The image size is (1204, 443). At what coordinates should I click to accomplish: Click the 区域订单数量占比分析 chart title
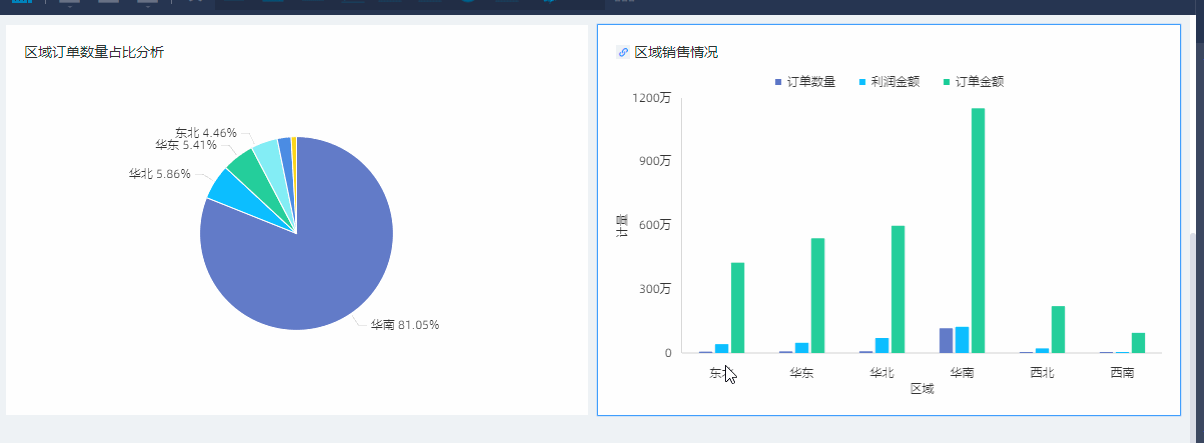coord(94,52)
